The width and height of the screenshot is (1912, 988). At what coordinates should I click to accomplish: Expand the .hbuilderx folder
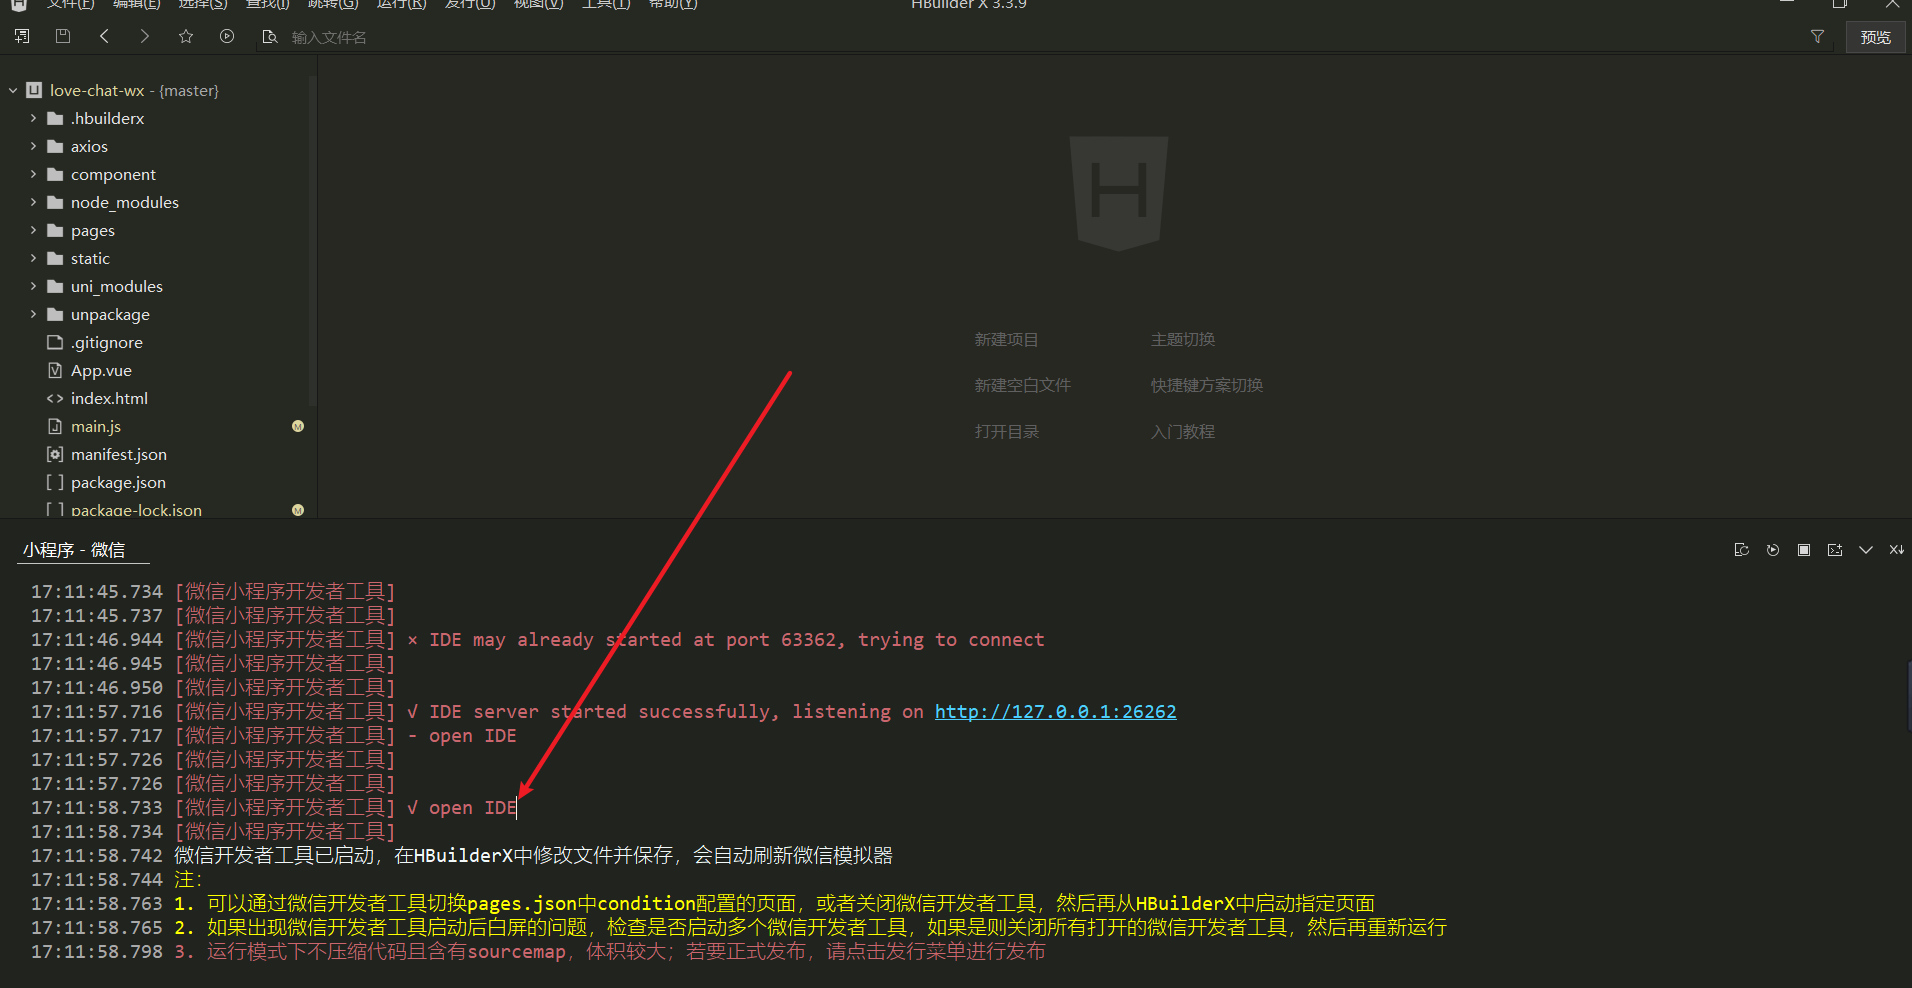[x=33, y=118]
